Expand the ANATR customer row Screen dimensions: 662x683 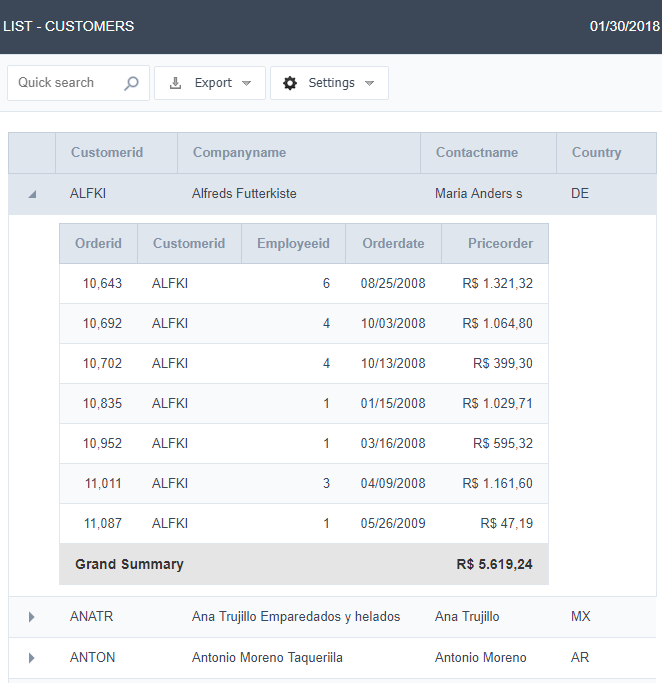coord(32,617)
